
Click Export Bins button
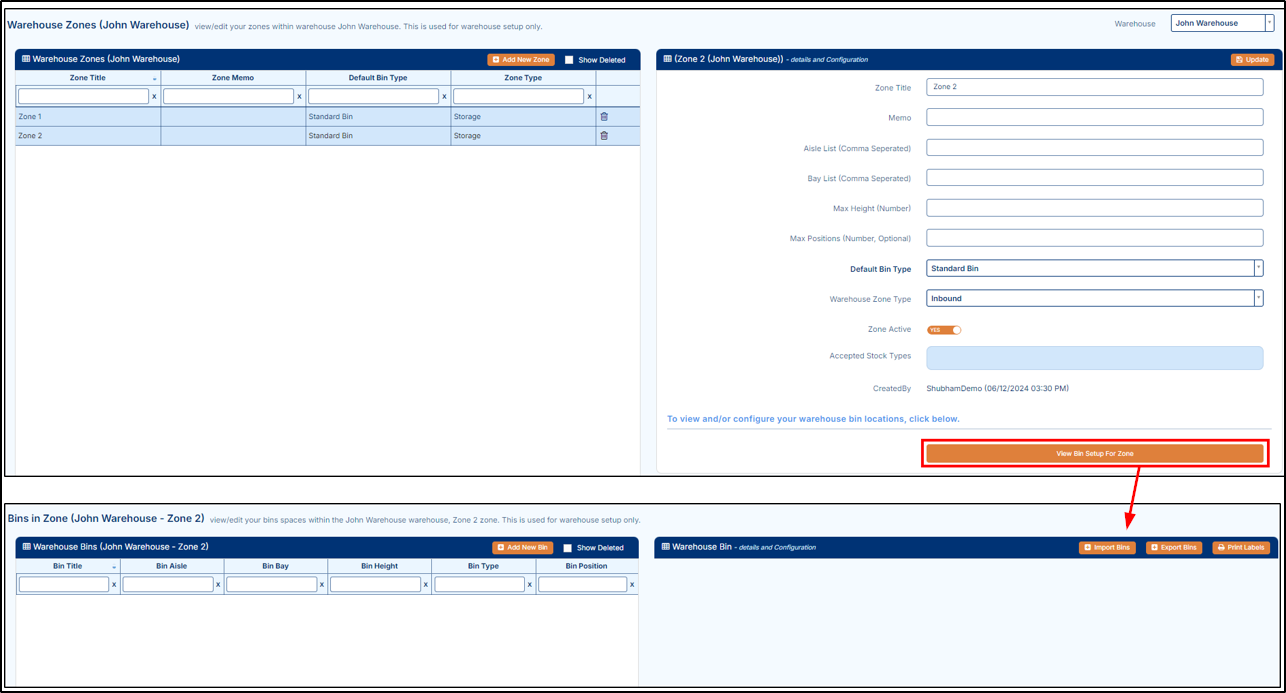(x=1174, y=548)
